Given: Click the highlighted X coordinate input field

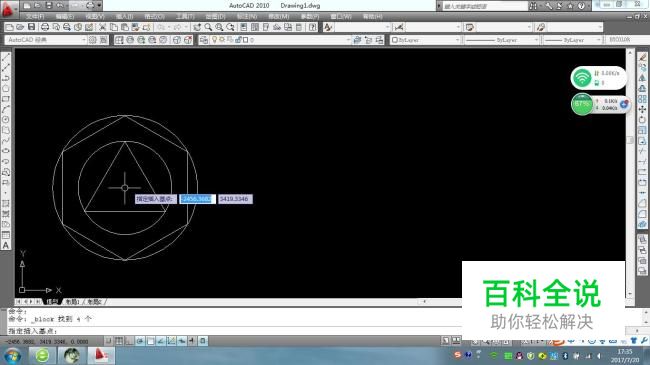Looking at the screenshot, I should pos(197,199).
